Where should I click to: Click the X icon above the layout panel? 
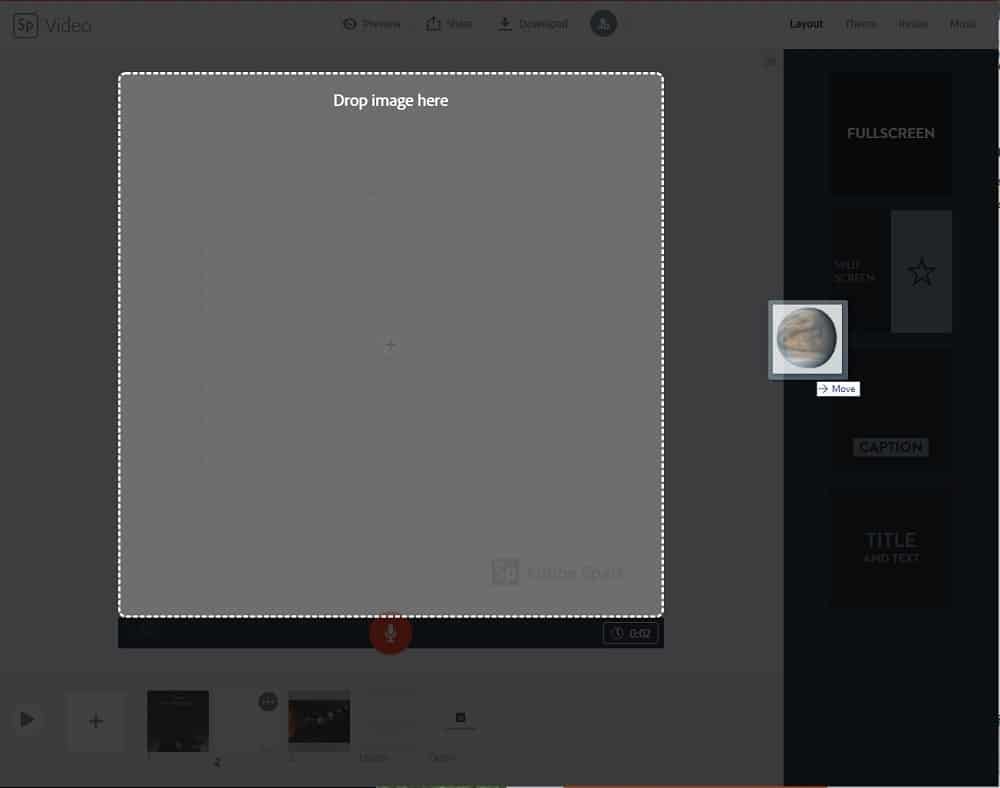point(770,61)
